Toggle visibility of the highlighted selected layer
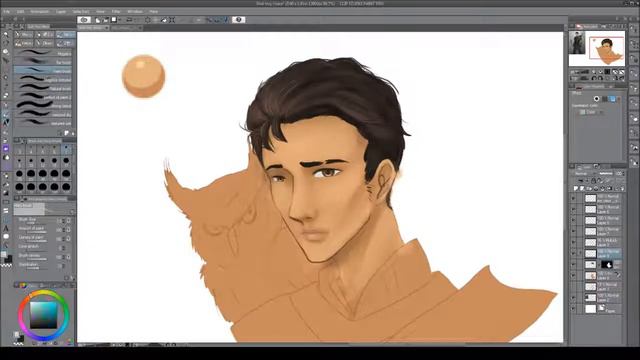This screenshot has height=360, width=640. tap(573, 253)
